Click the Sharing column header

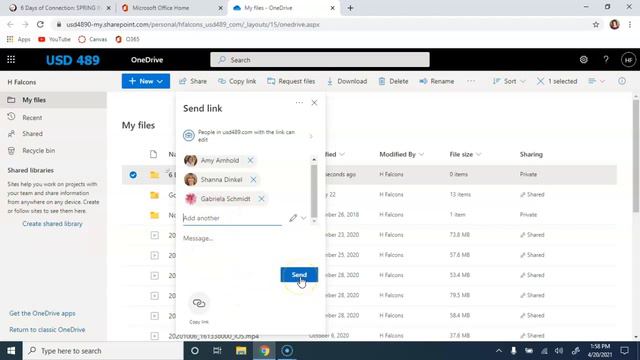coord(531,154)
